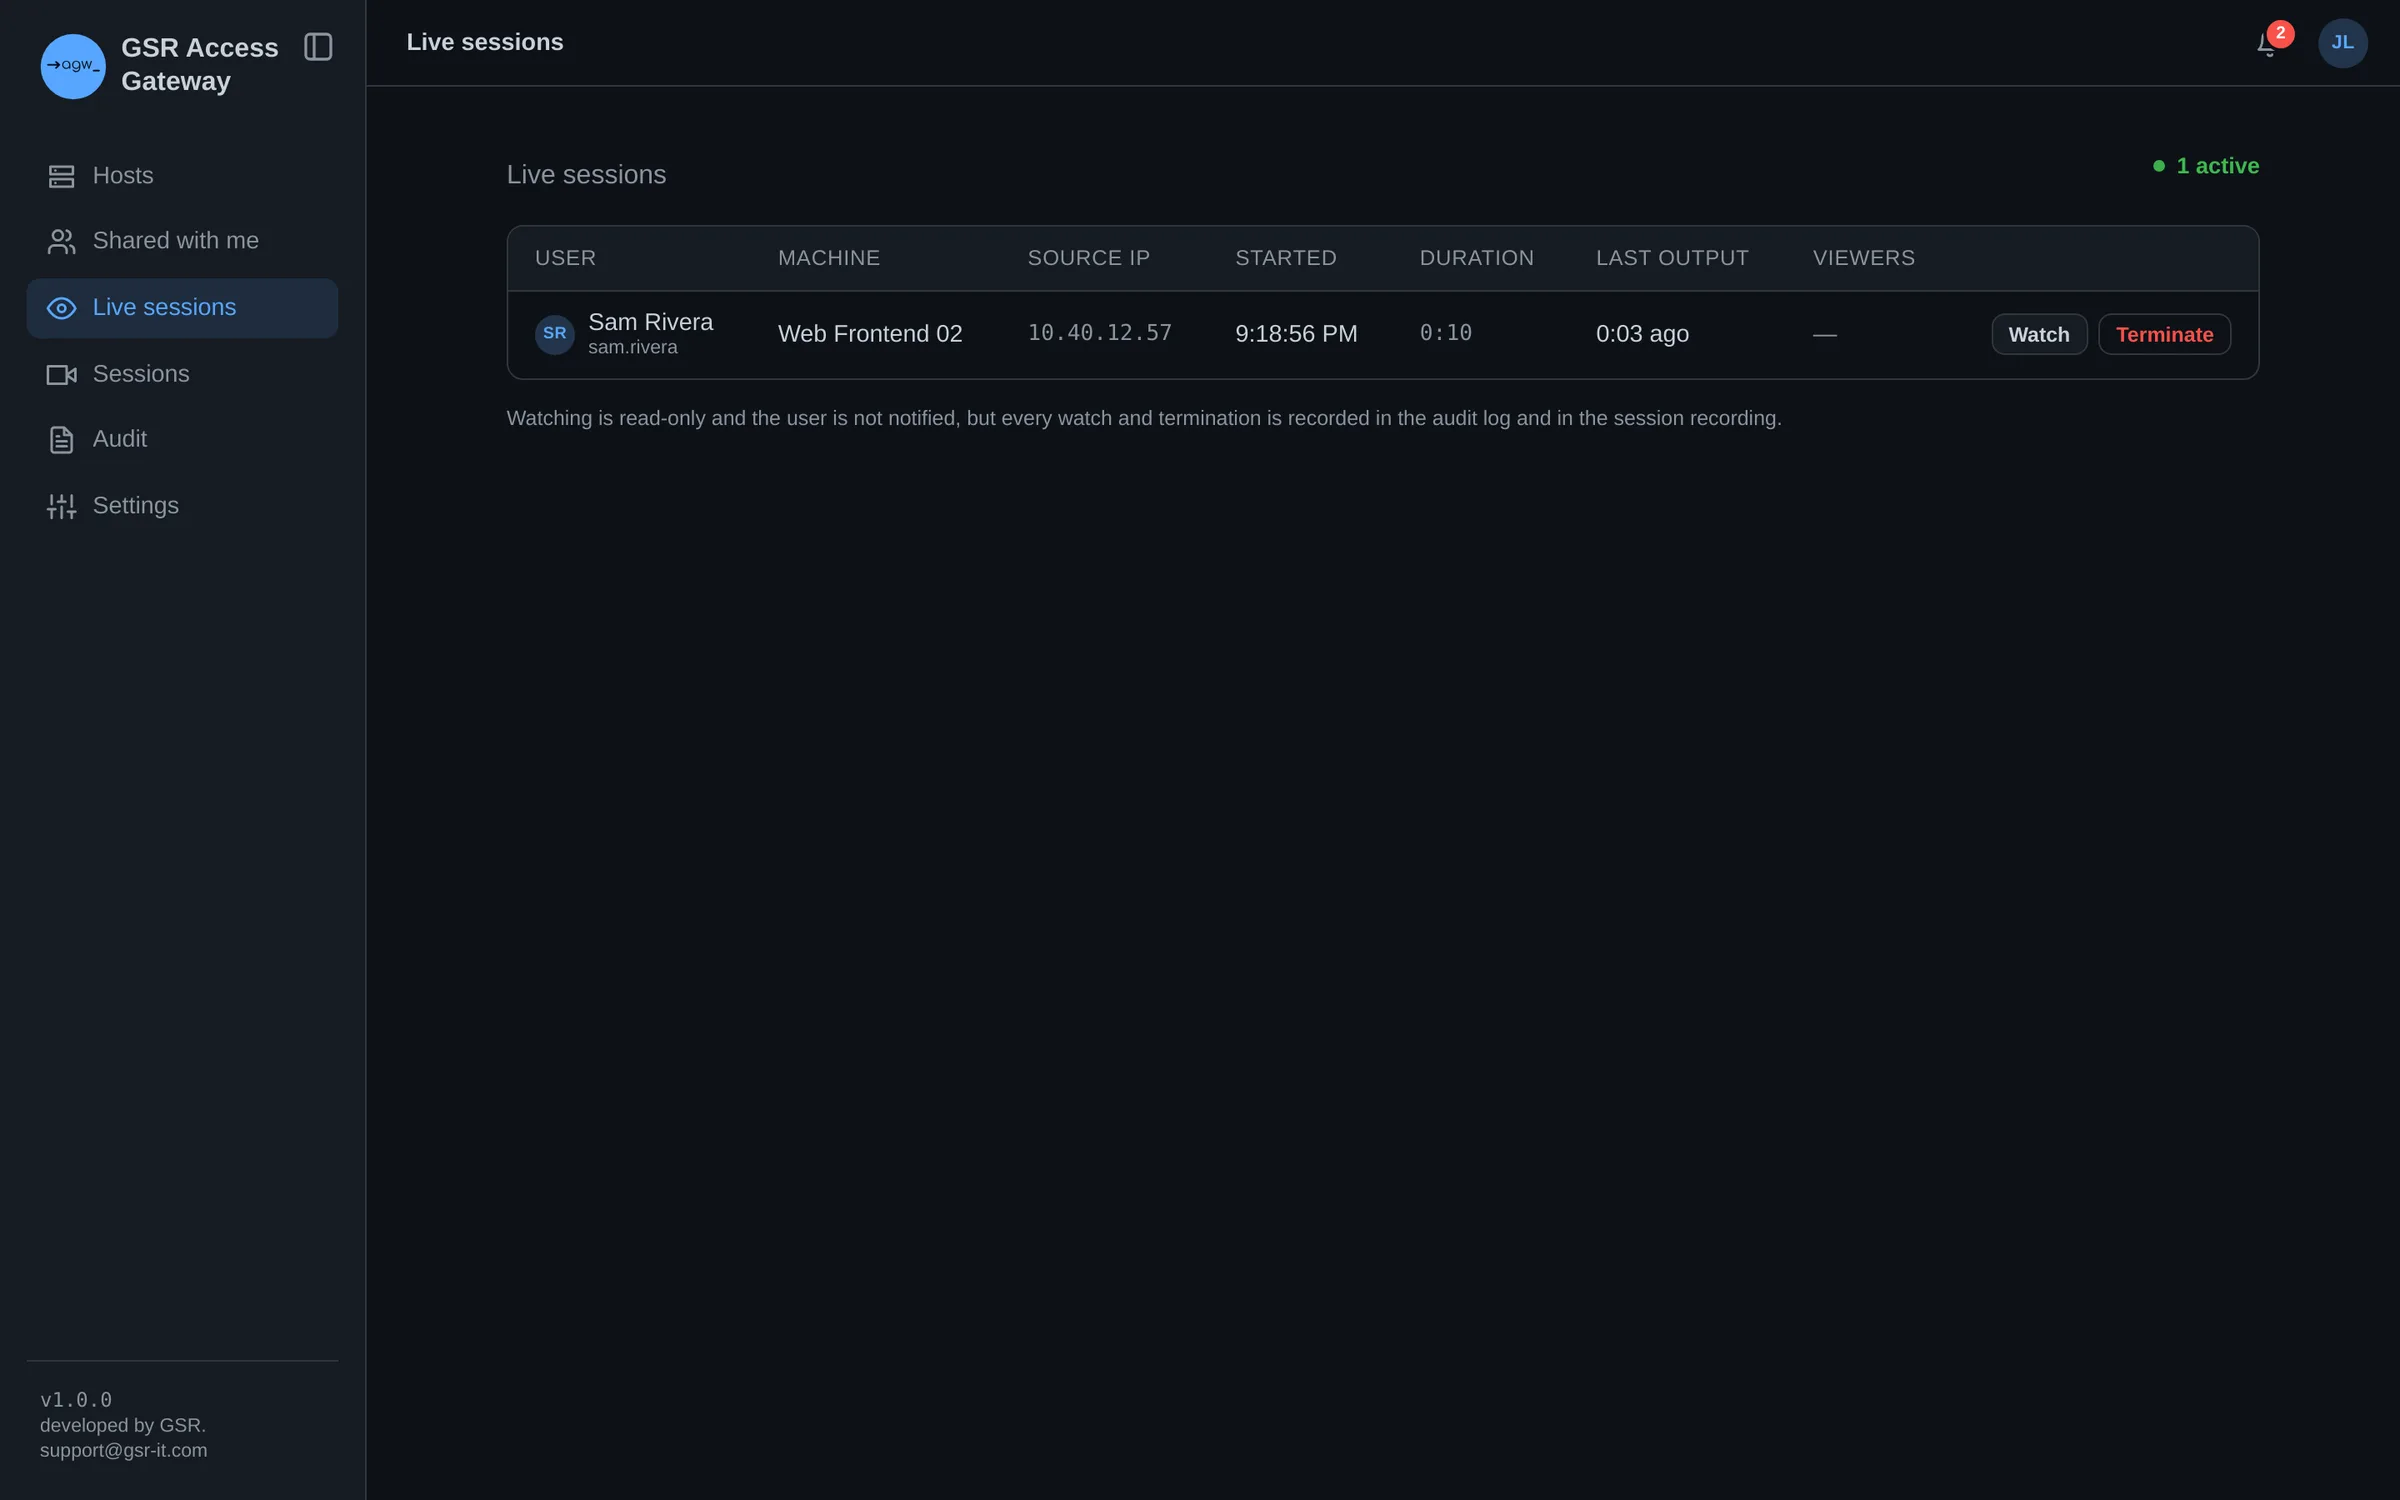Click the STARTED column header
This screenshot has height=1500, width=2400.
1286,258
